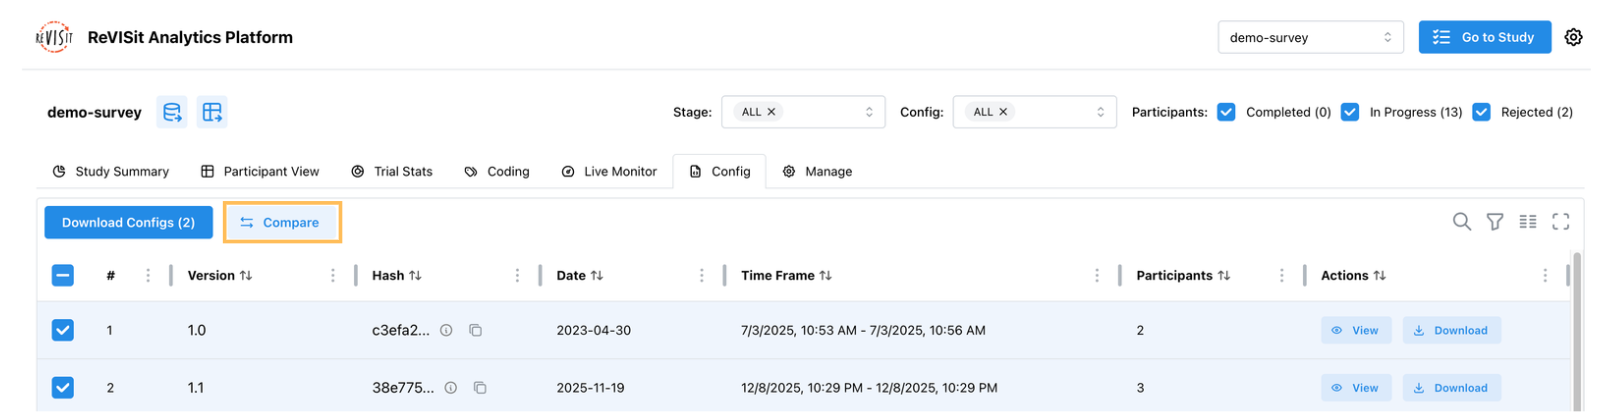Open the Time Frame column options menu
The height and width of the screenshot is (420, 1614).
1096,276
